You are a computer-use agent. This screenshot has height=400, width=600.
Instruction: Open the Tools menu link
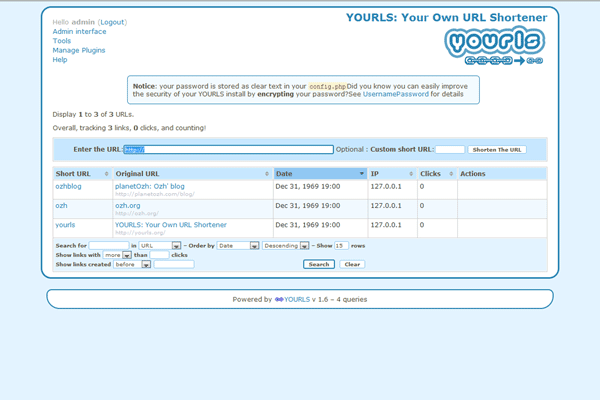61,41
